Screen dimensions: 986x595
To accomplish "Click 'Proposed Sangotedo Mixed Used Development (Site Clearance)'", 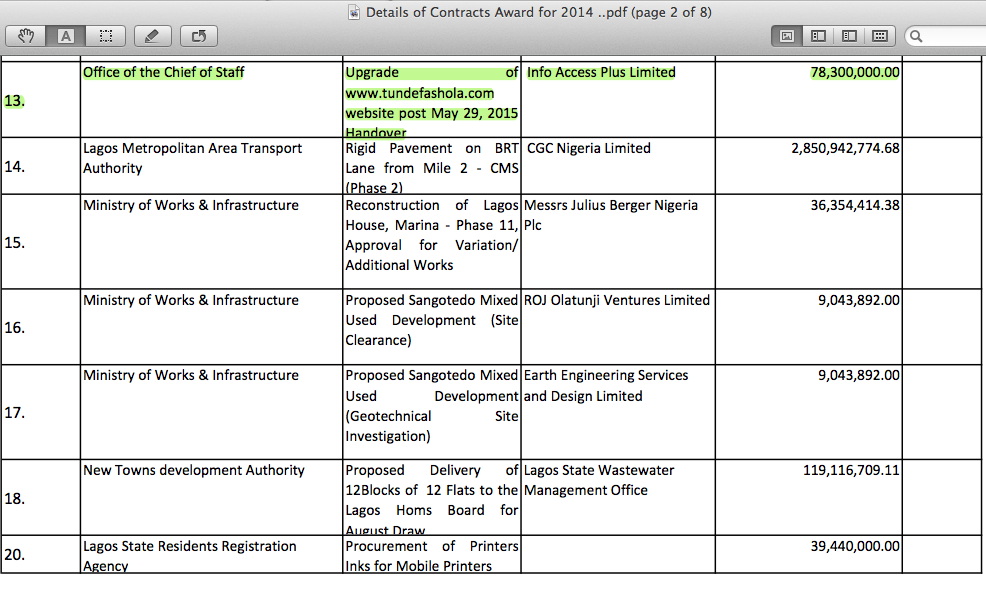I will point(431,320).
